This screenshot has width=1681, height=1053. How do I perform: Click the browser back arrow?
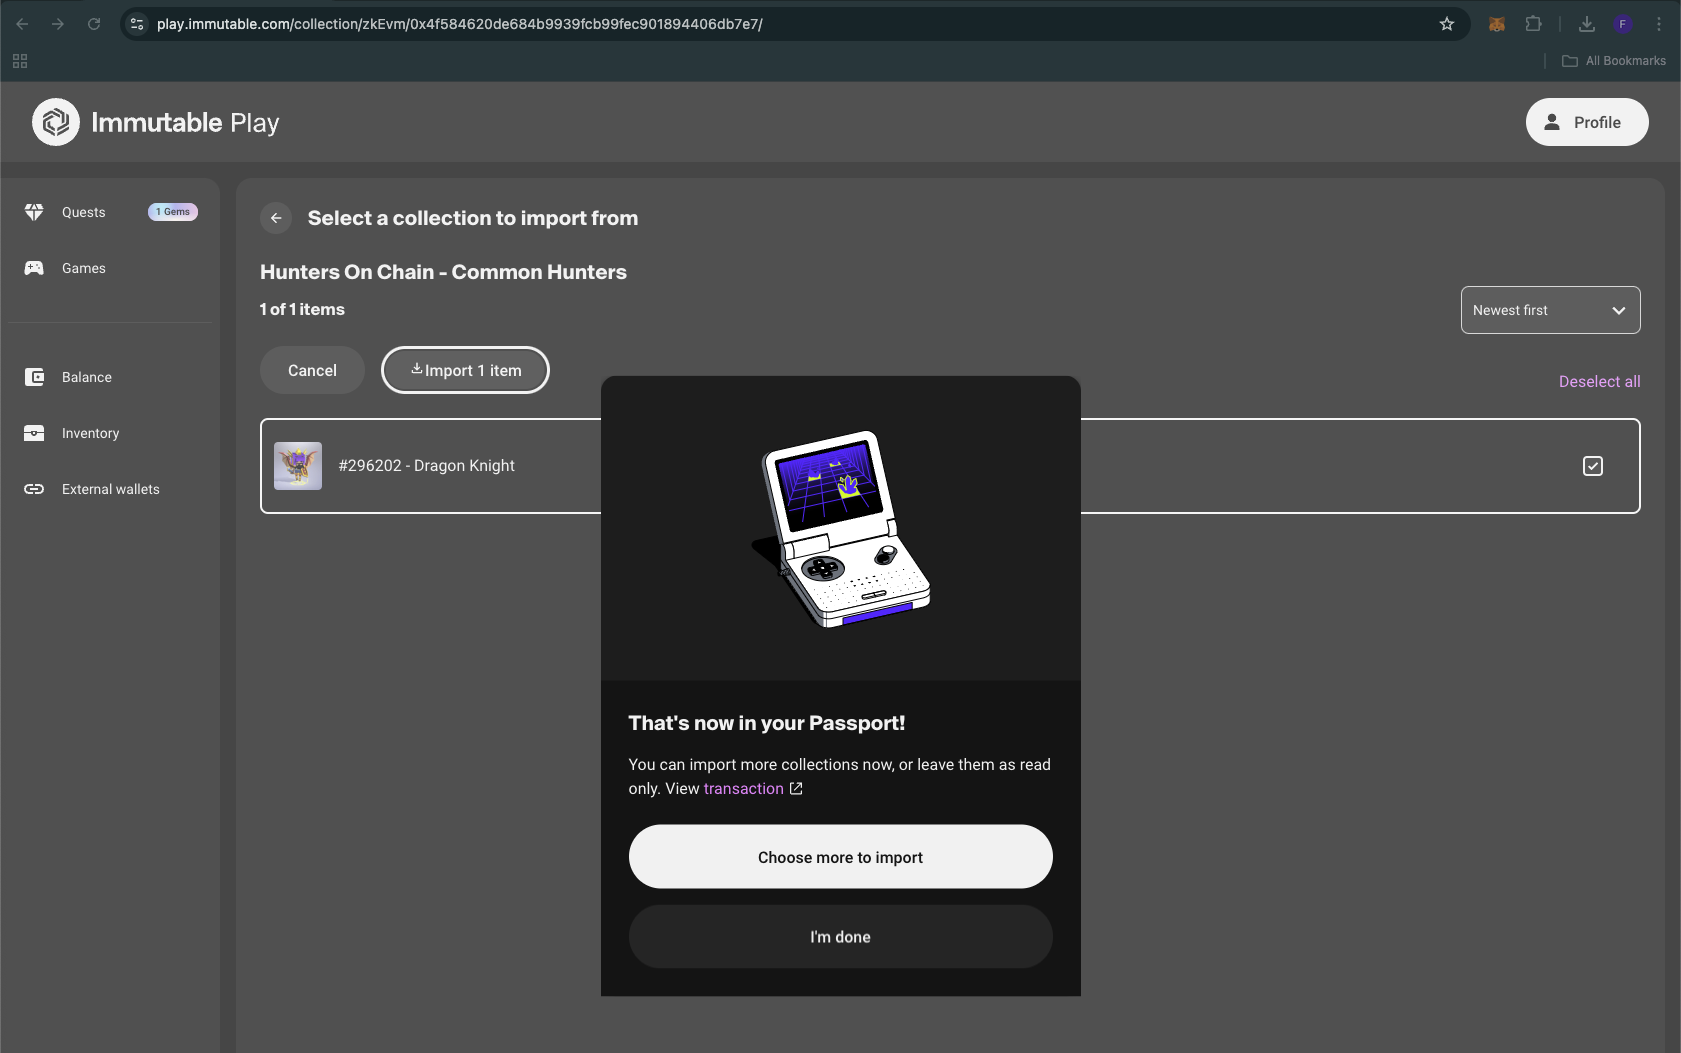tap(22, 24)
